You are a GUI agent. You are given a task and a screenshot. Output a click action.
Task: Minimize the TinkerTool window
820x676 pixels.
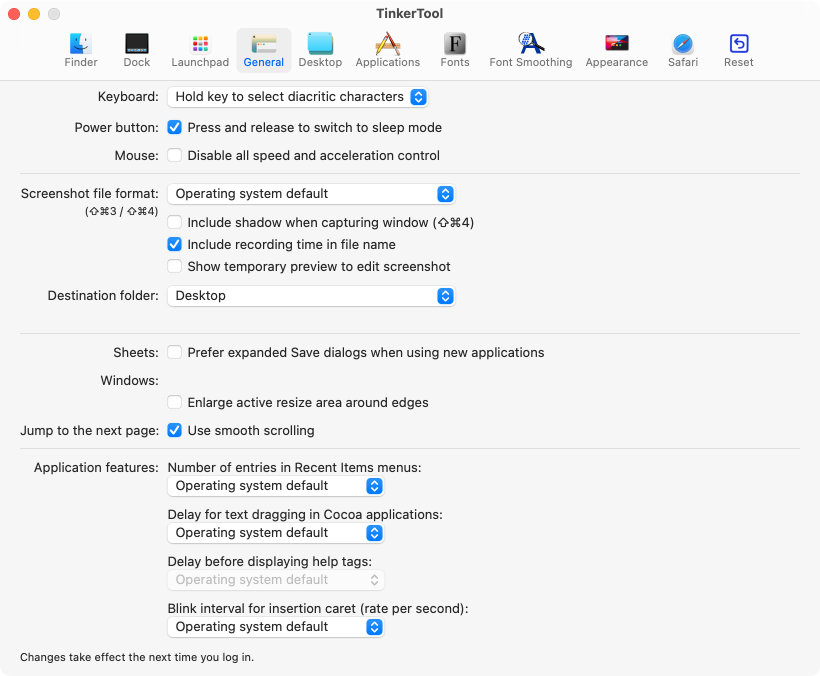(34, 14)
